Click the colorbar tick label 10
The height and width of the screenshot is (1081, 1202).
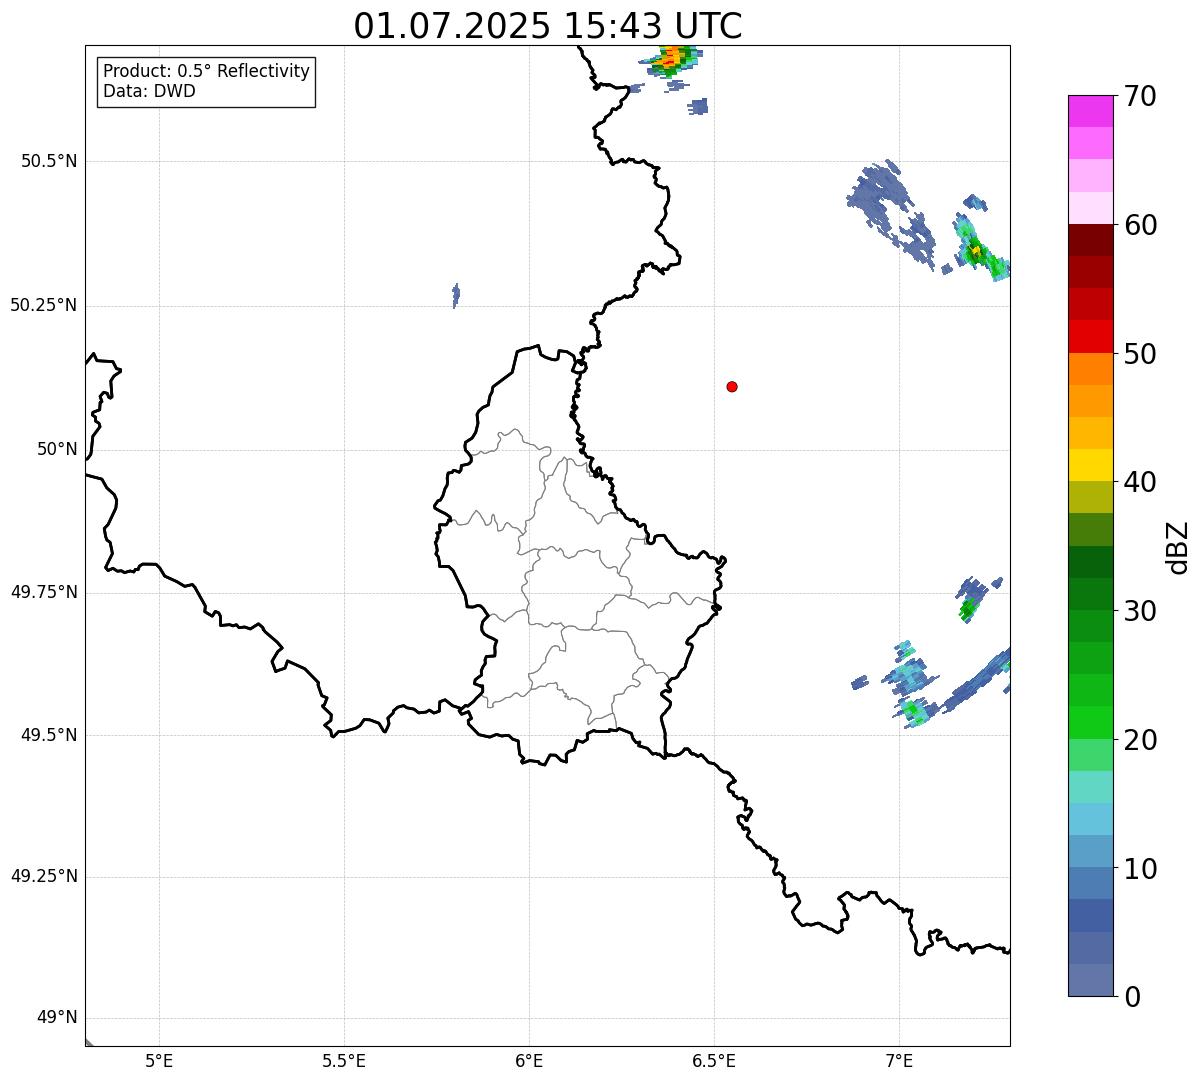point(1140,868)
